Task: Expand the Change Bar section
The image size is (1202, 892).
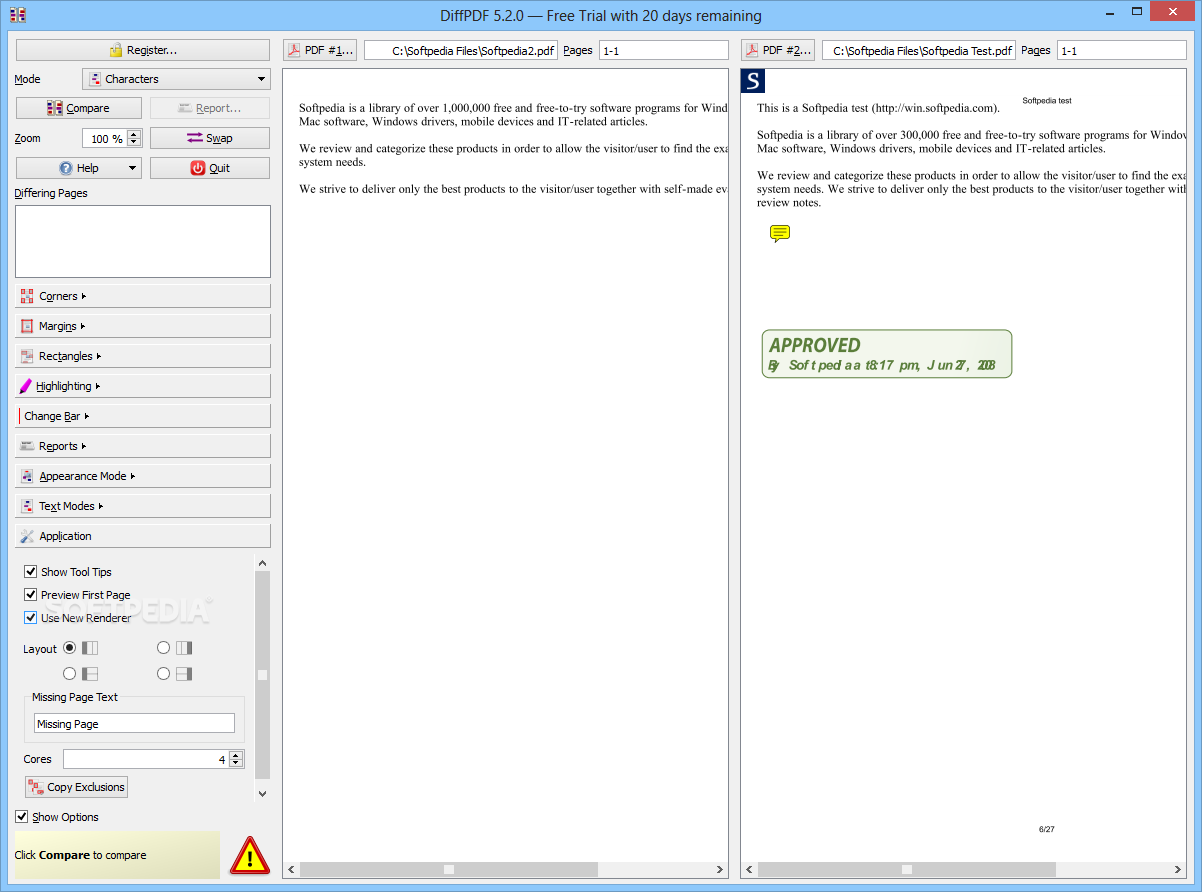Action: 143,416
